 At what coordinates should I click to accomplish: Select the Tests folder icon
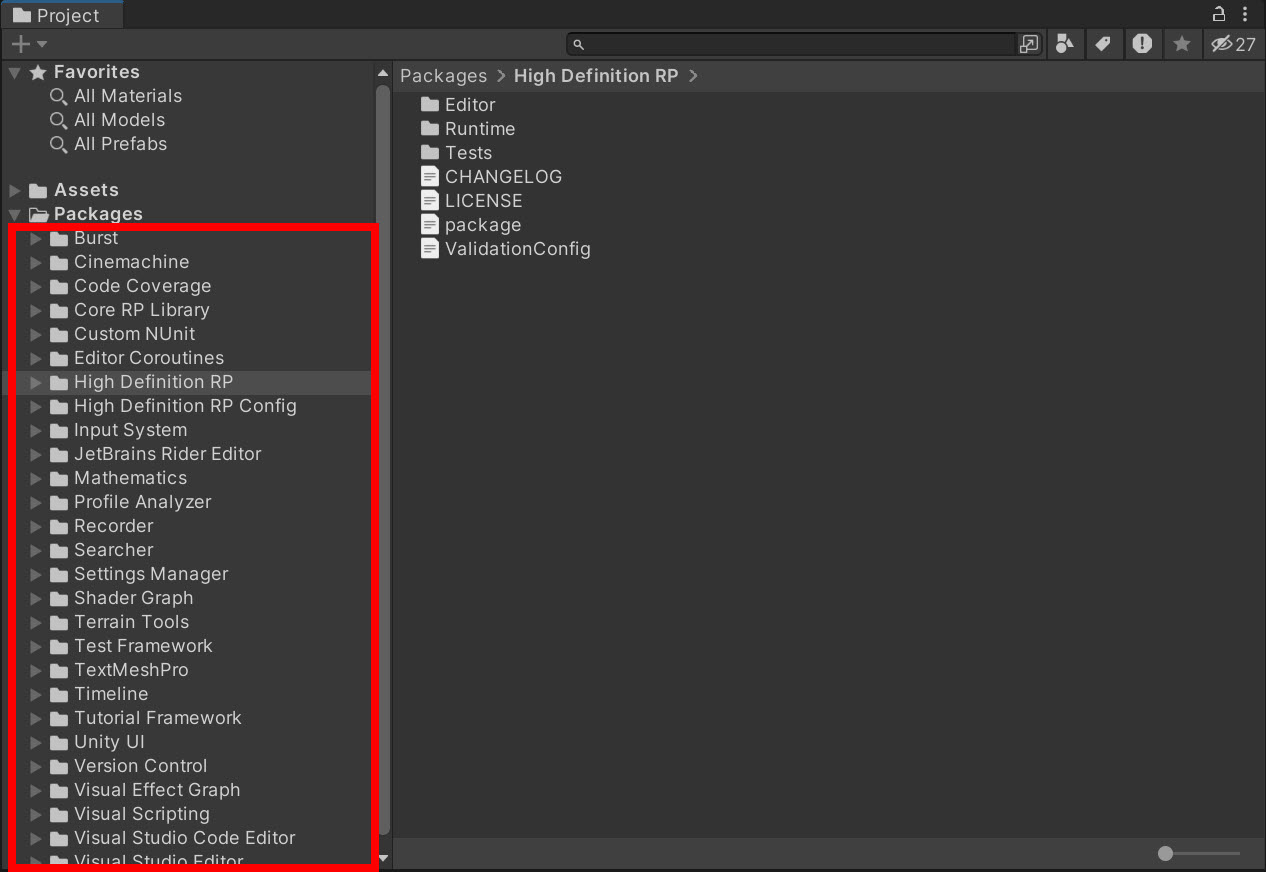tap(430, 153)
